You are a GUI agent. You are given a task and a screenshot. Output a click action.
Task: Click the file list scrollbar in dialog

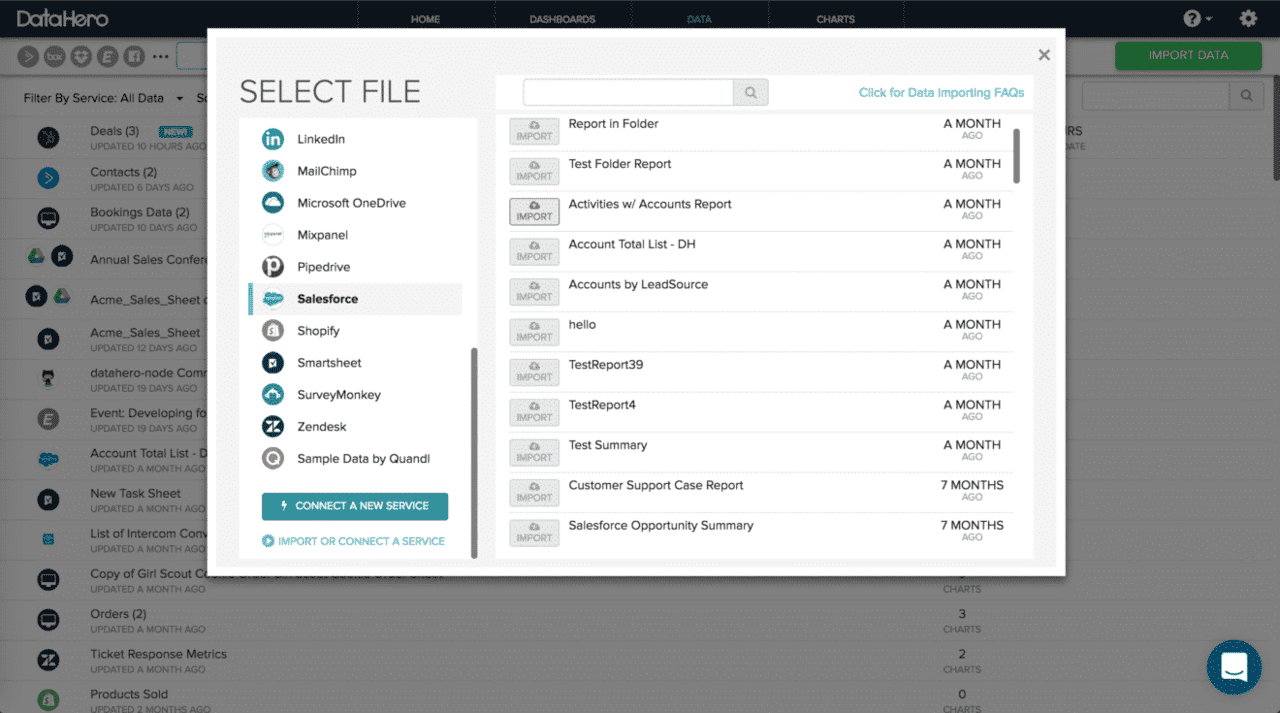pos(1017,156)
